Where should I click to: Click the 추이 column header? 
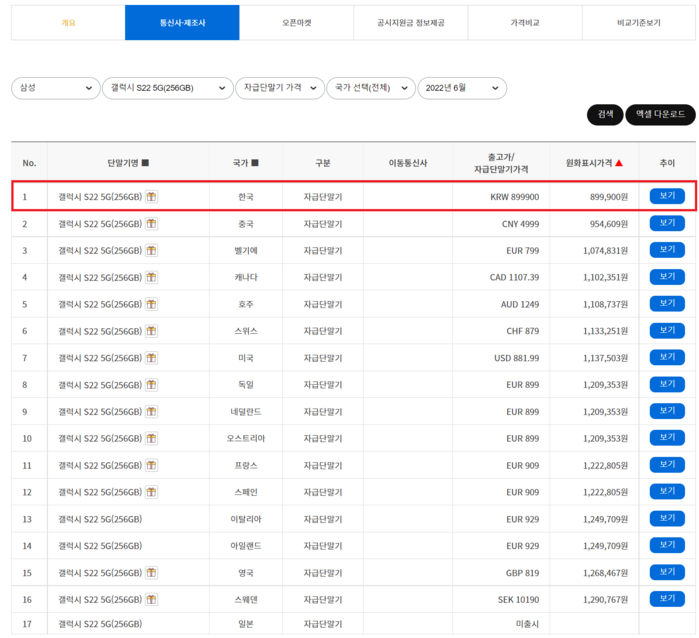pos(667,163)
